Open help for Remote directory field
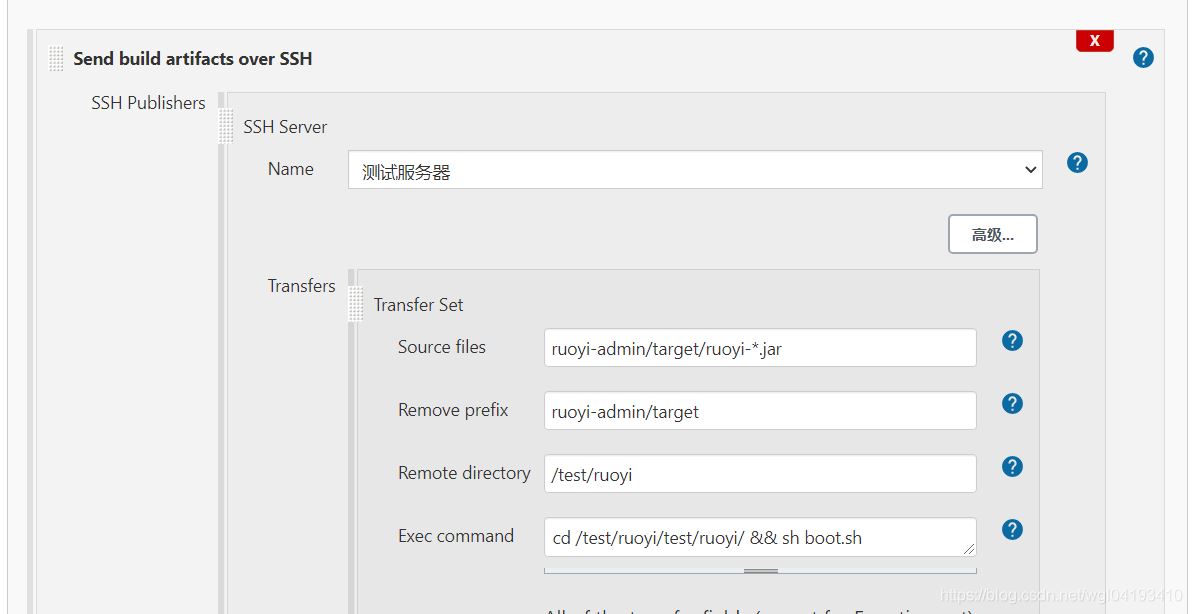 click(x=1012, y=467)
